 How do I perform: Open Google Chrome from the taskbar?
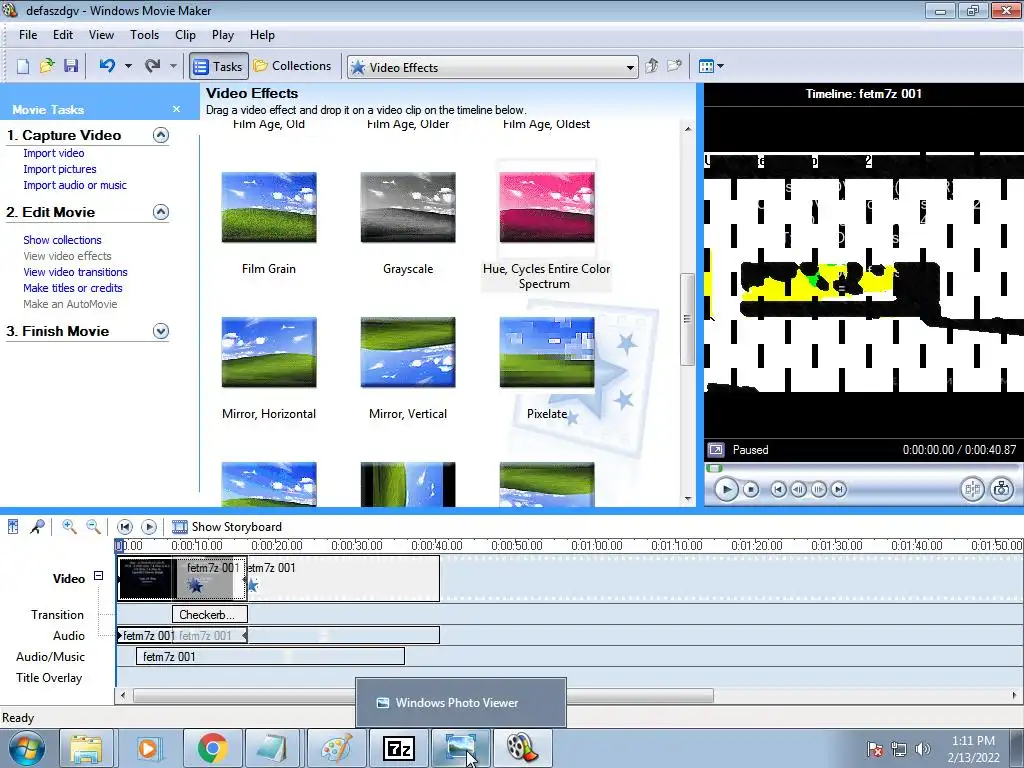click(212, 748)
